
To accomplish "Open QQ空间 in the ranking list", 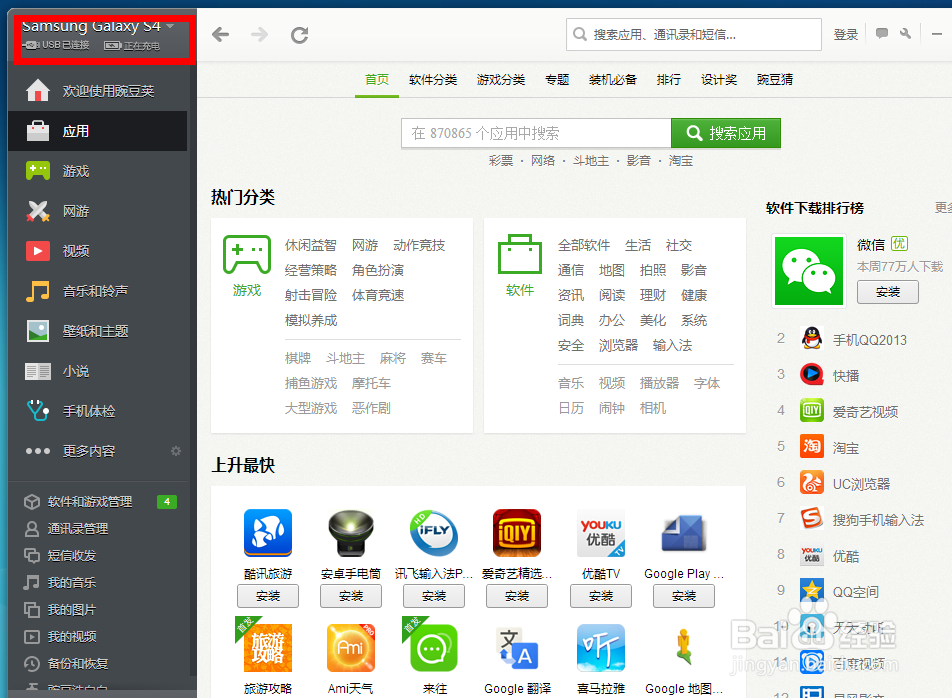I will coord(855,592).
